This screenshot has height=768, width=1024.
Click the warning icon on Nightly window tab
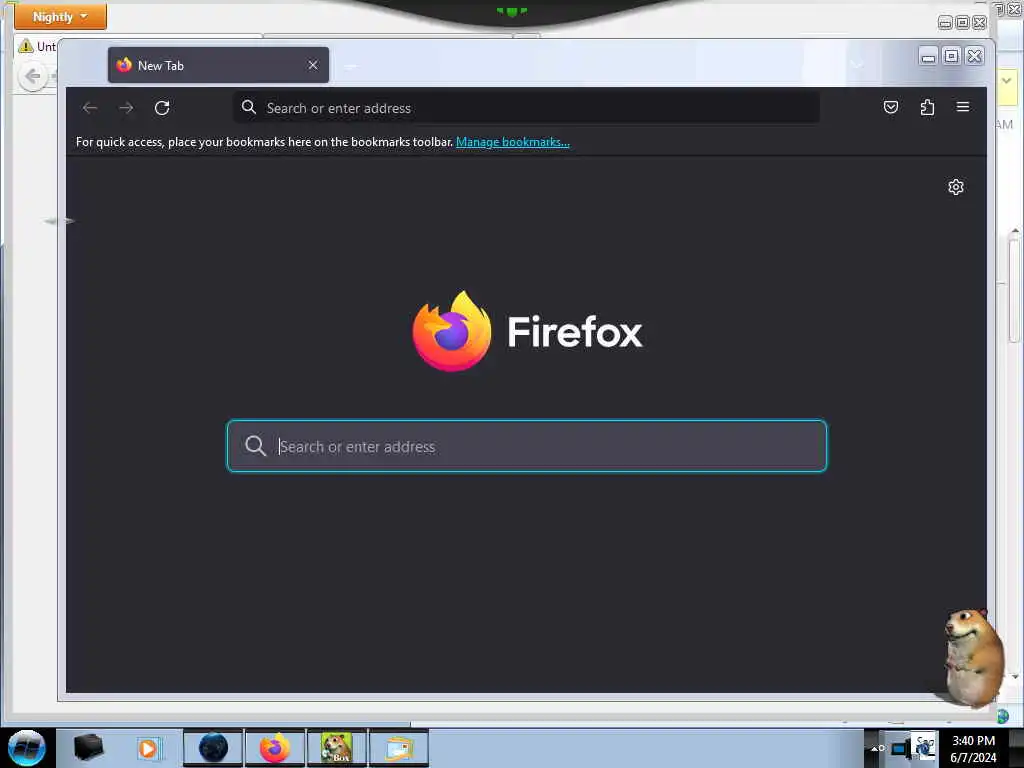point(26,46)
